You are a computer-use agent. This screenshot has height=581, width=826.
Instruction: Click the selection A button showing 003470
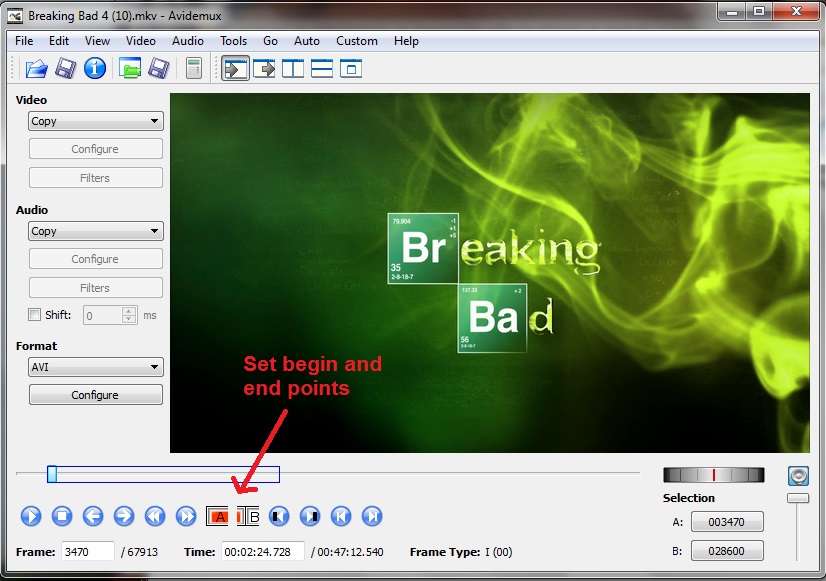(x=727, y=522)
